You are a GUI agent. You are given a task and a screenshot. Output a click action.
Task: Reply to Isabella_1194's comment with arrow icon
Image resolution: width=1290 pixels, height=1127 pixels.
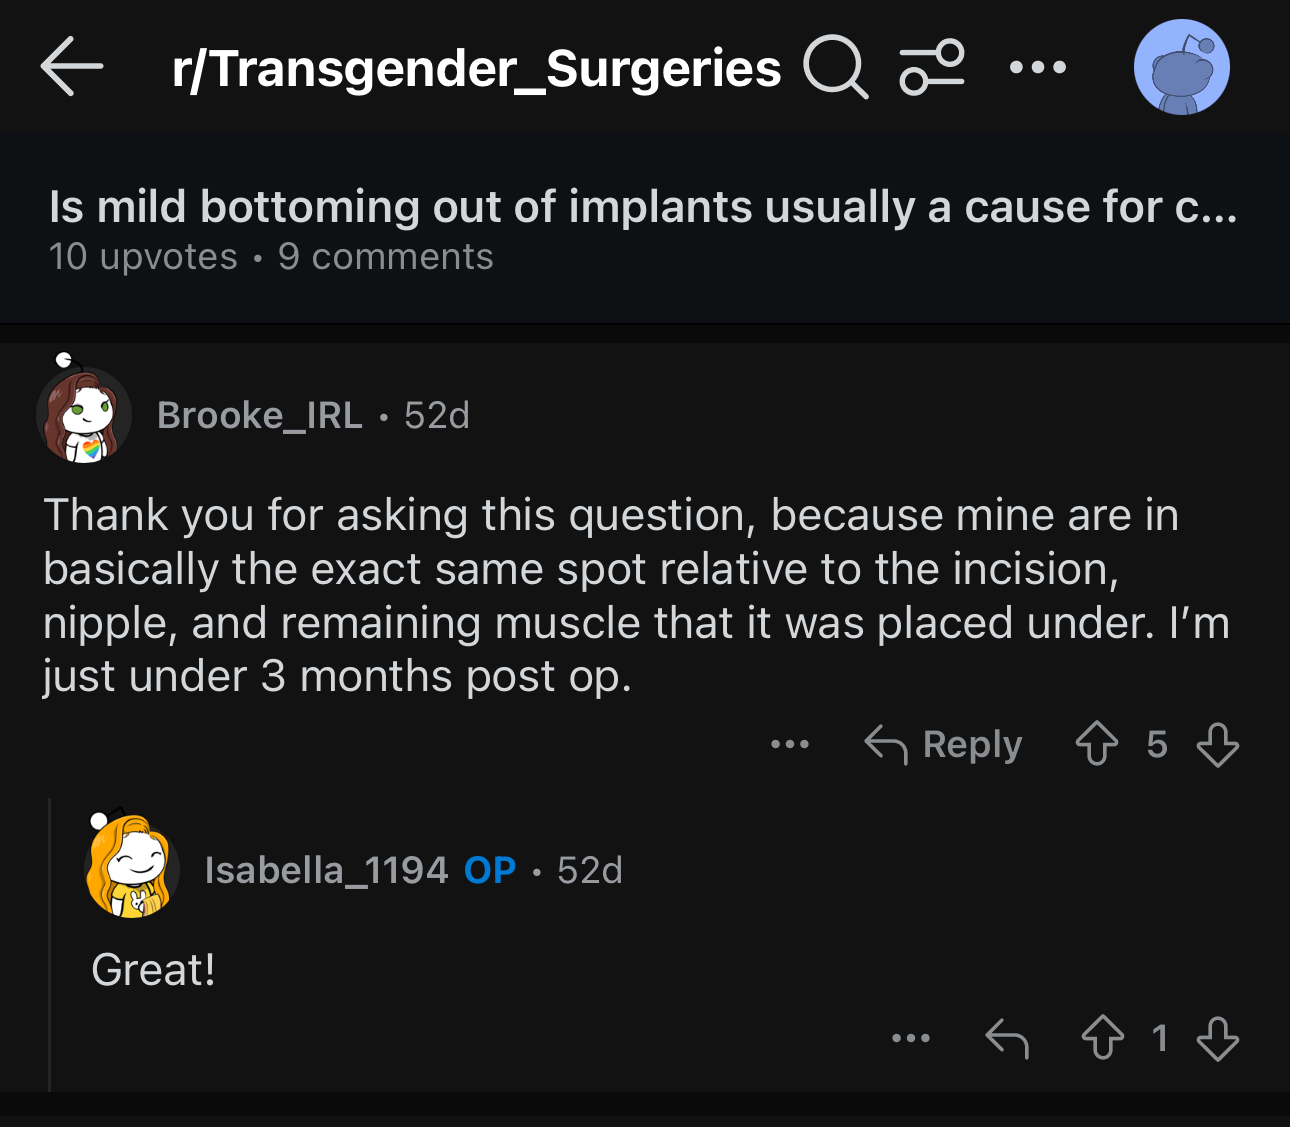click(1007, 1038)
